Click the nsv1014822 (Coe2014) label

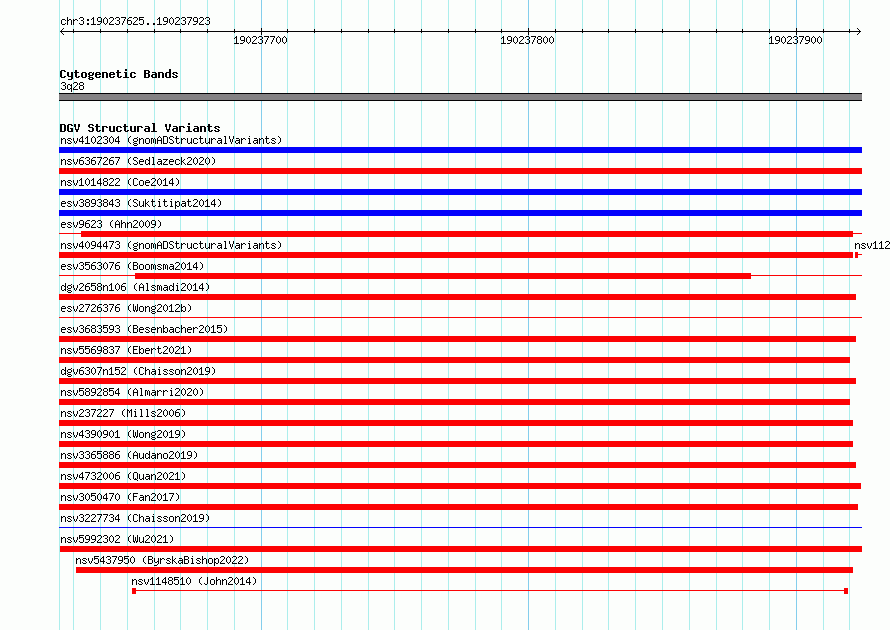(x=120, y=182)
